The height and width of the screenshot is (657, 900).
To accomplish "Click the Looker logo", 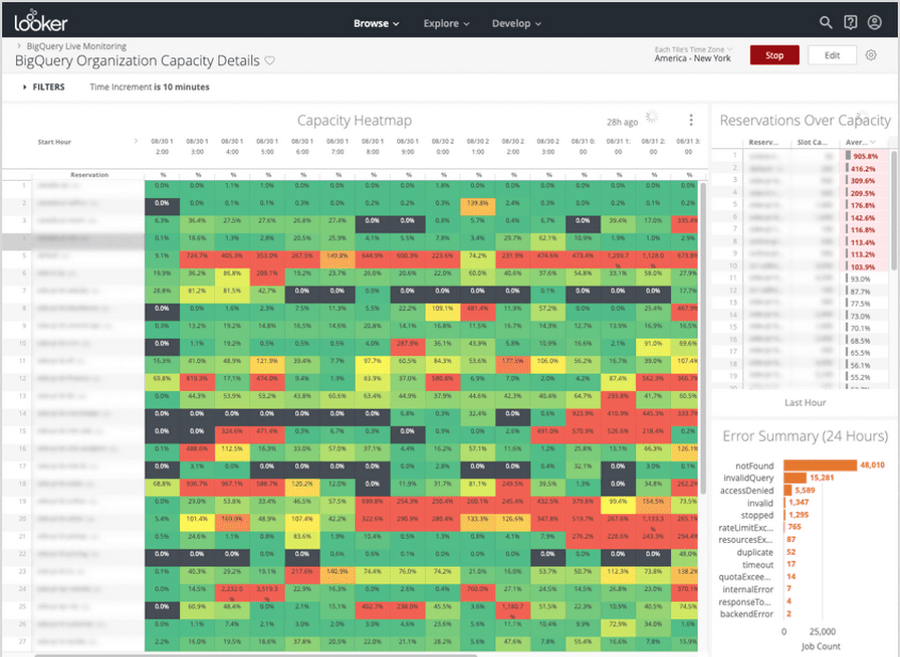I will (41, 21).
